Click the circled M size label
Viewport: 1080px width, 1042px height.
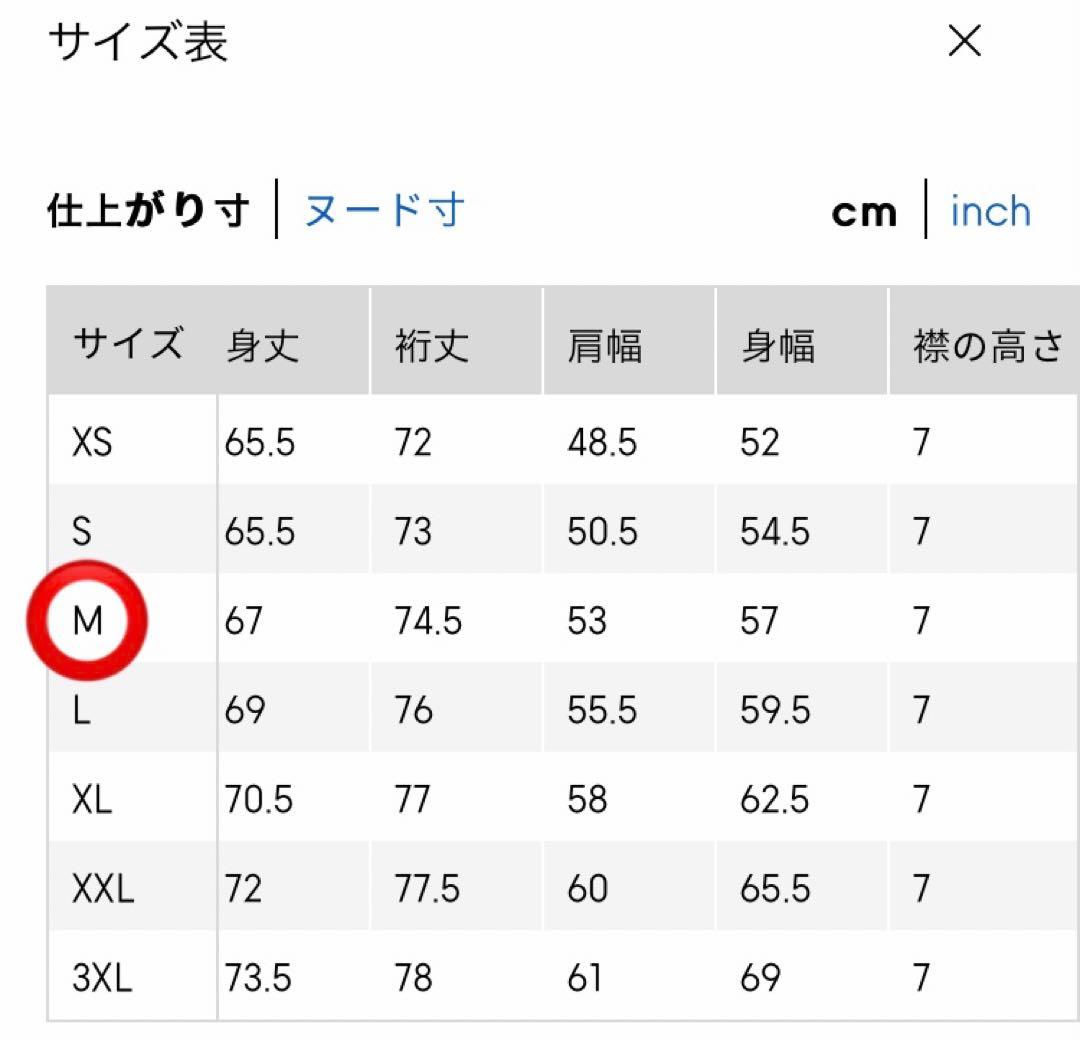point(88,621)
